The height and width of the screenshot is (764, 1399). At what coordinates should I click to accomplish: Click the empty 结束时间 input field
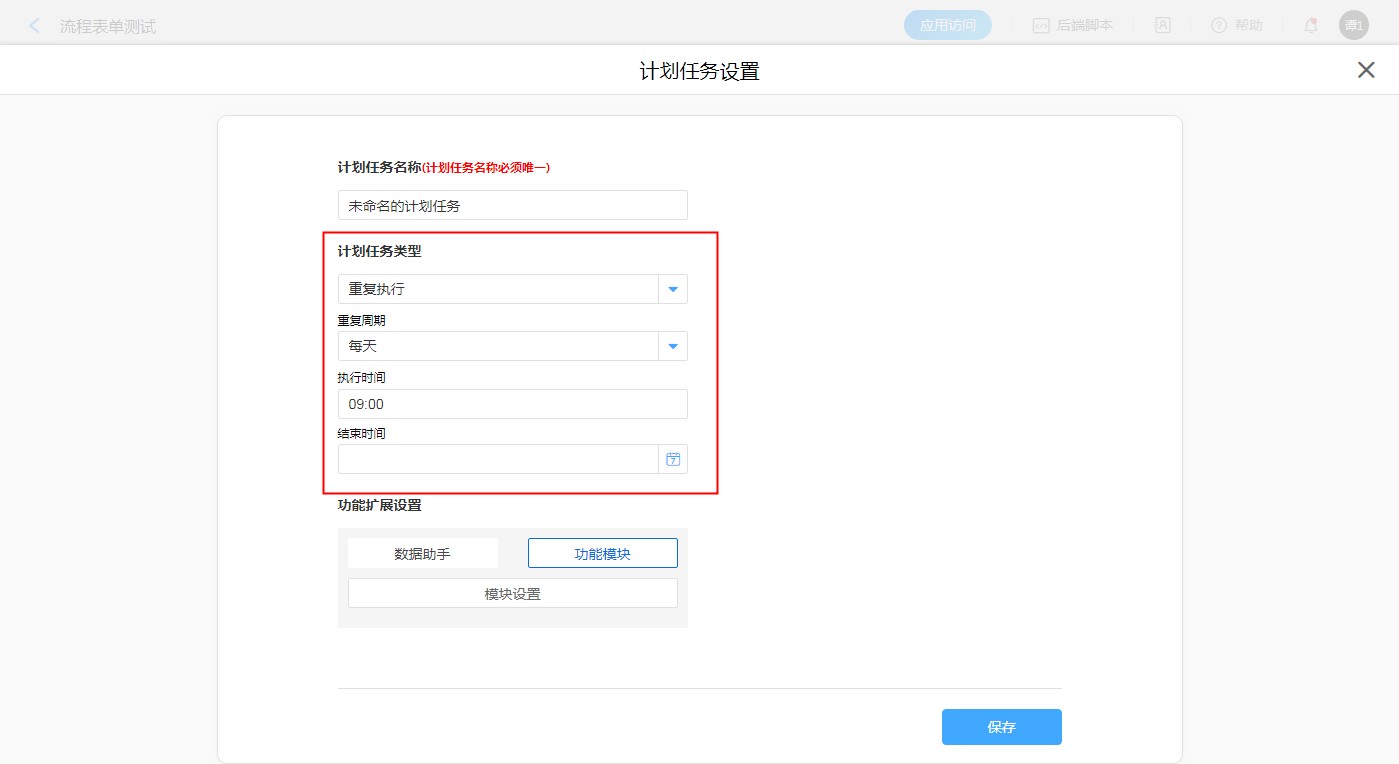tap(497, 459)
